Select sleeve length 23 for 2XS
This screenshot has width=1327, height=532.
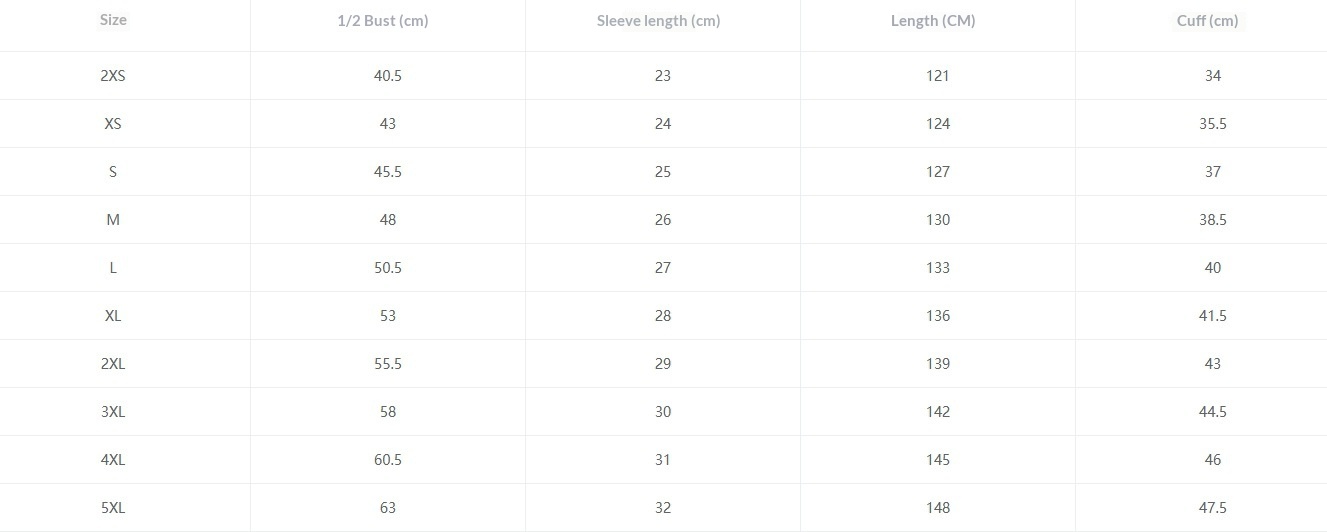click(x=663, y=76)
